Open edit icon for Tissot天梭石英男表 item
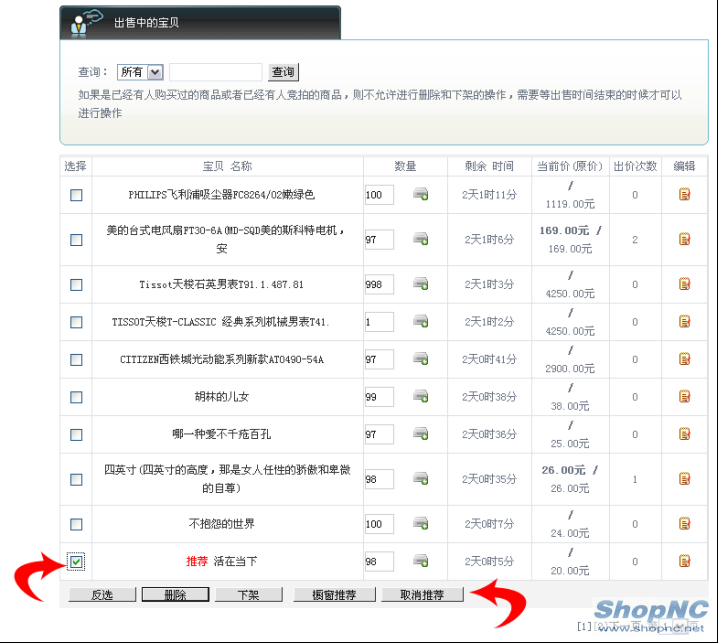Screen dimensions: 718x643 coord(684,284)
